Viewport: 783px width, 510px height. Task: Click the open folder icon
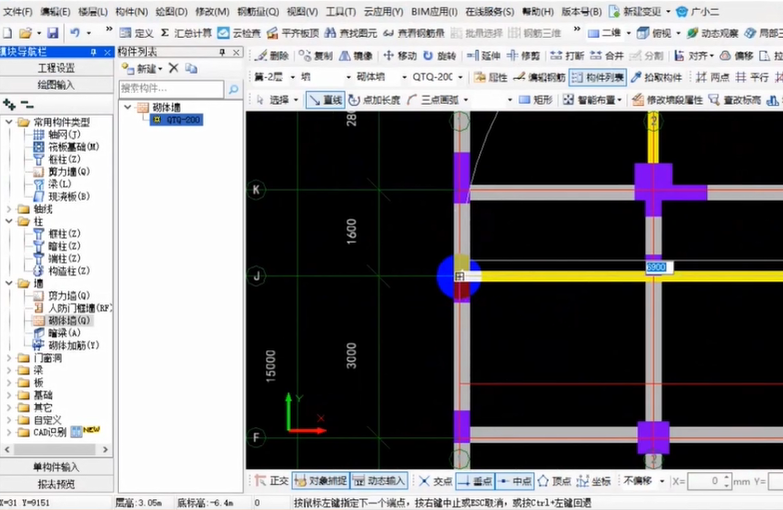coord(25,33)
